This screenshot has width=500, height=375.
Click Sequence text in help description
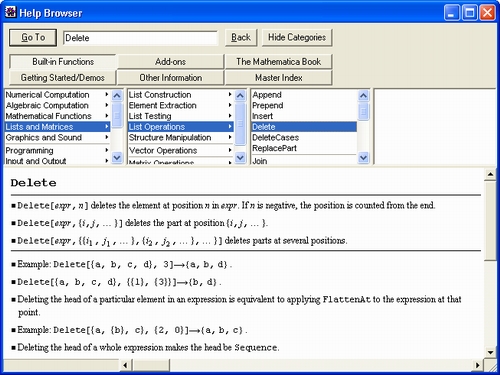coord(255,348)
